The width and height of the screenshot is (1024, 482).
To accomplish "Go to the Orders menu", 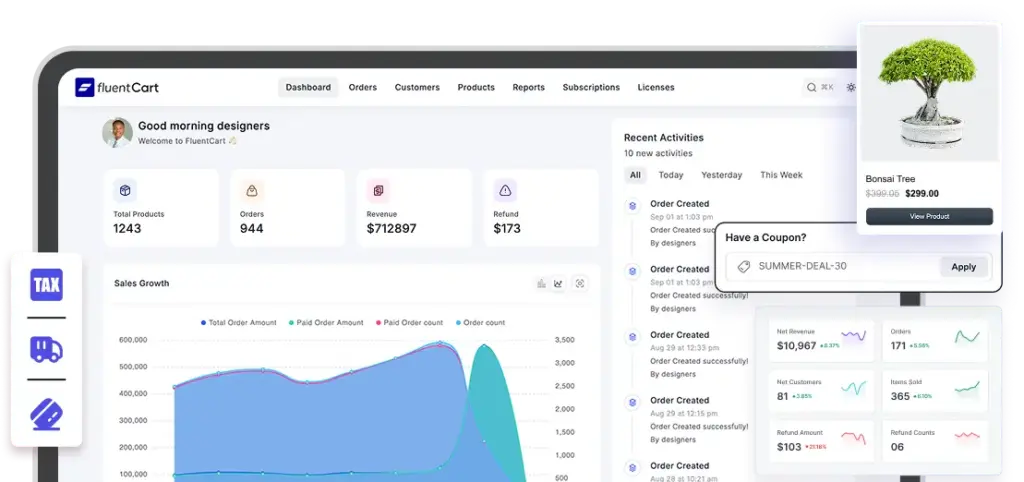I will pos(362,87).
